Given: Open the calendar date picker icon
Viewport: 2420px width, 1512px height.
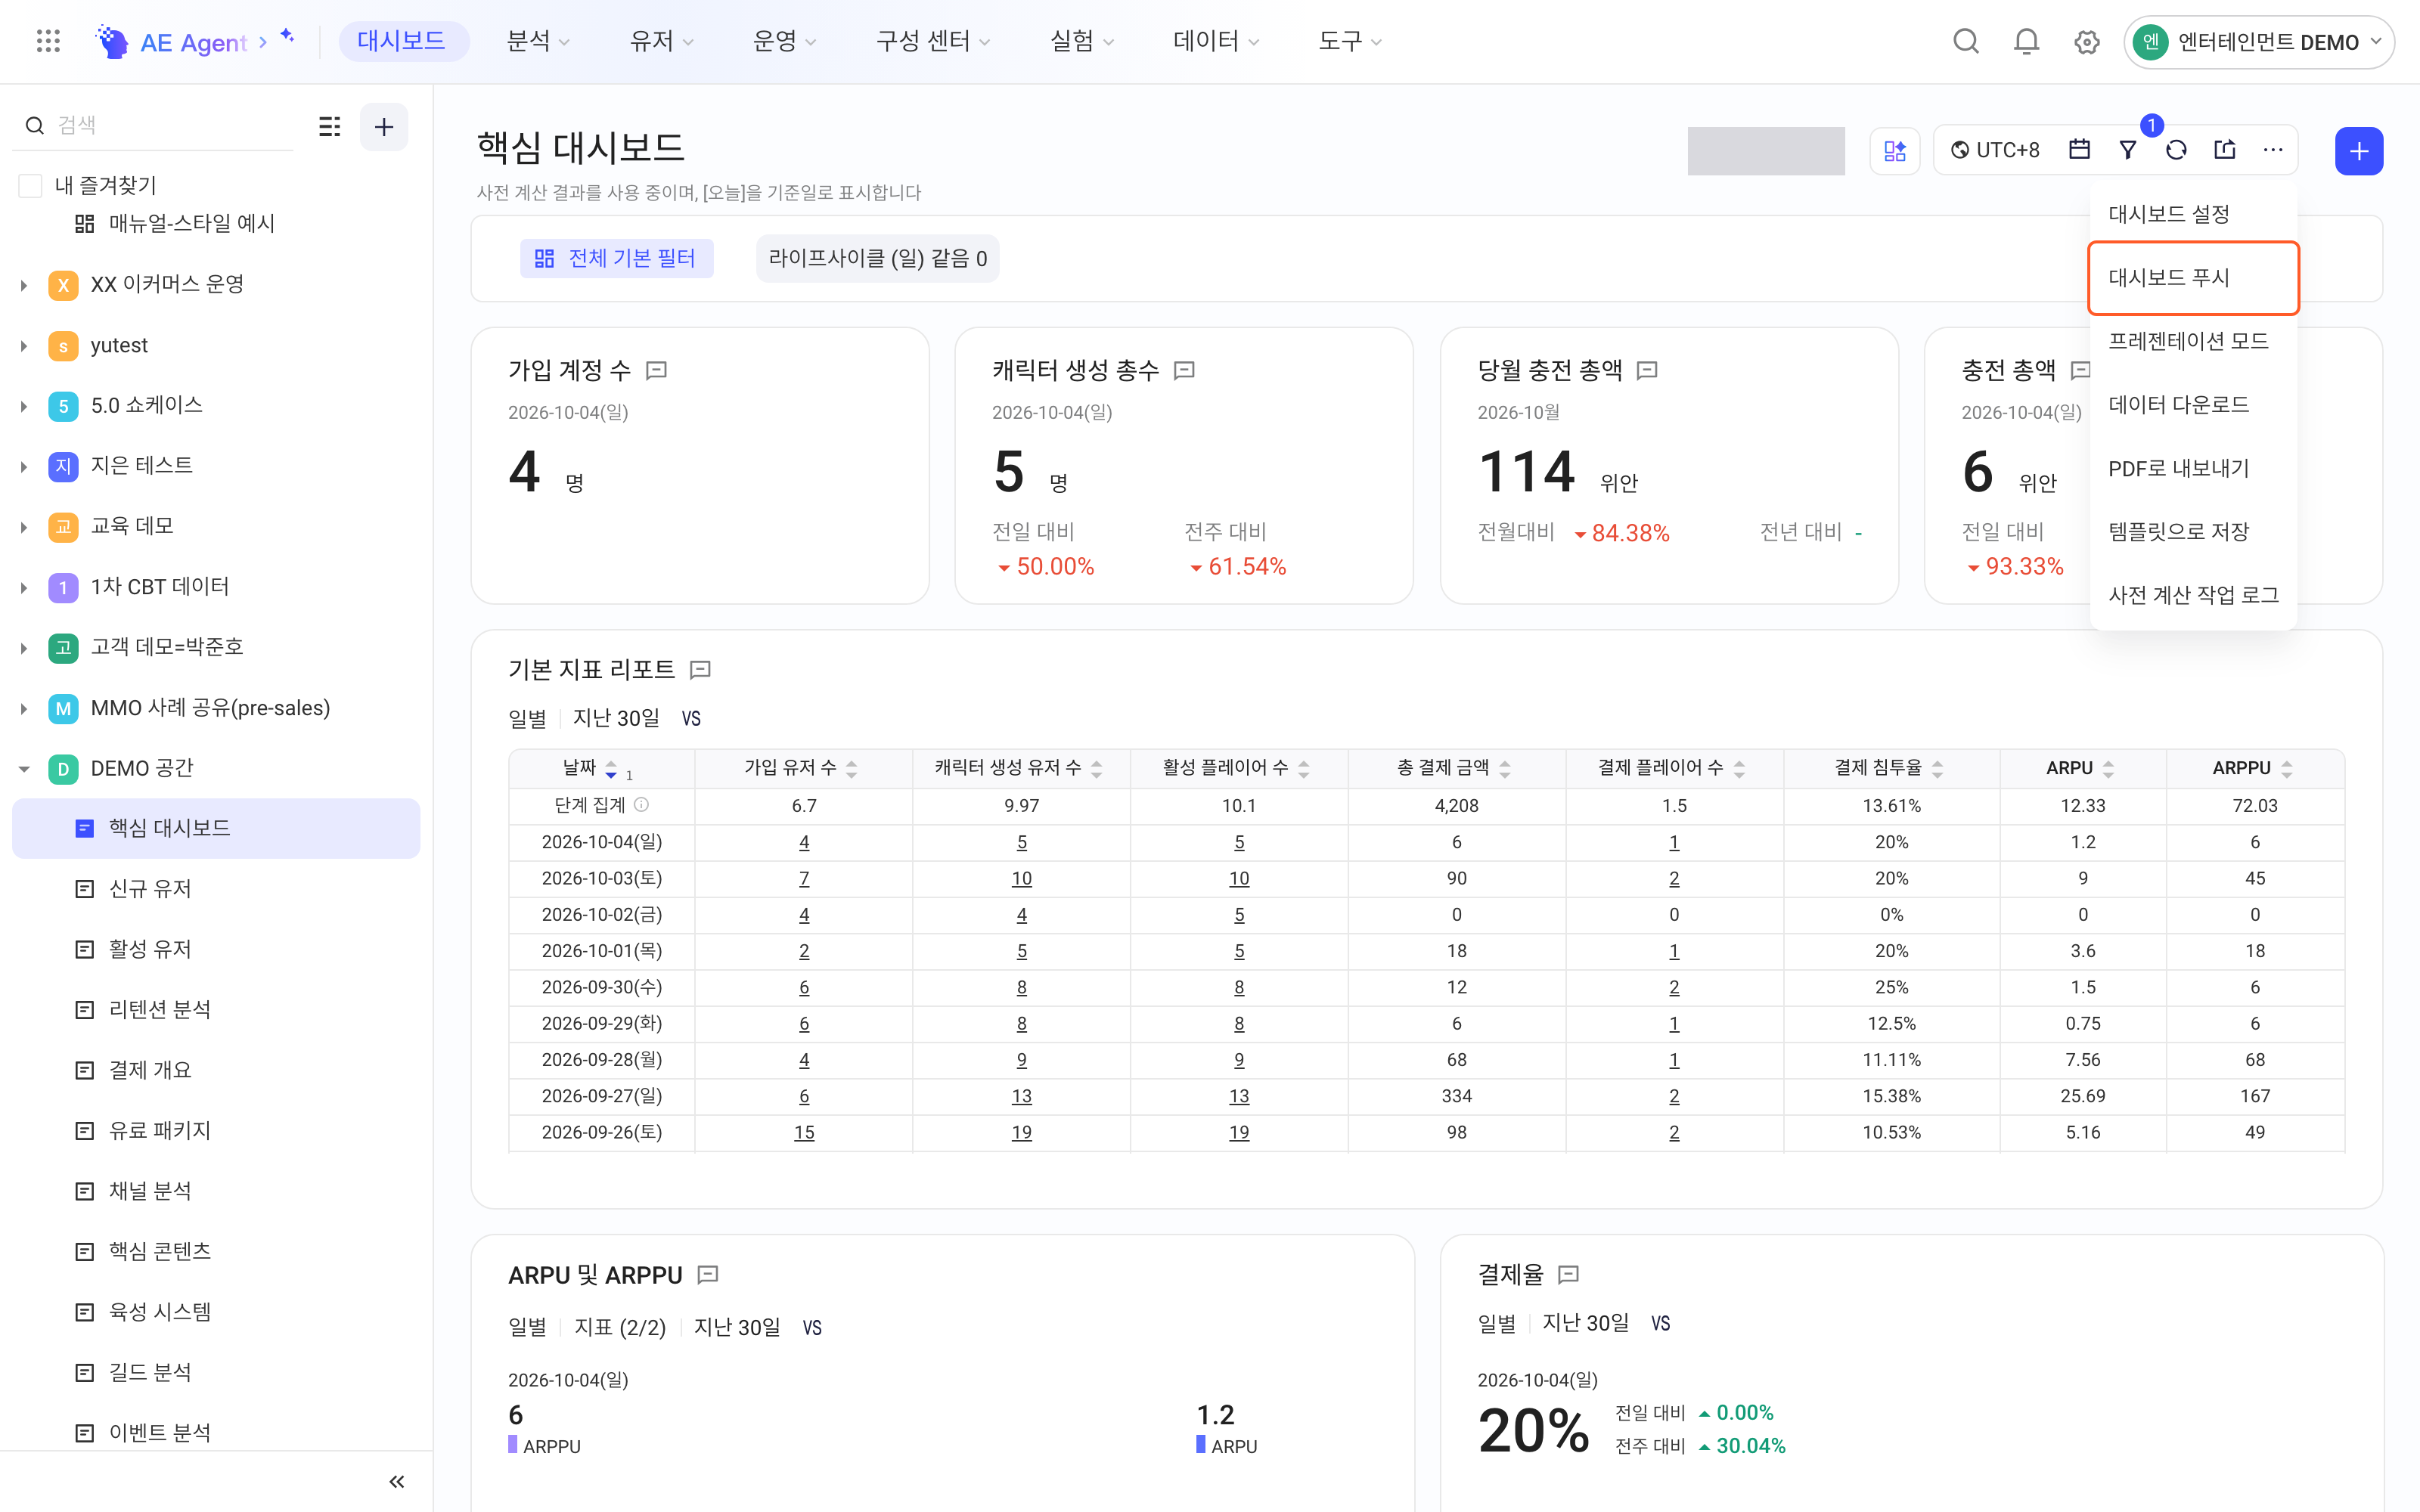Looking at the screenshot, I should [2079, 150].
